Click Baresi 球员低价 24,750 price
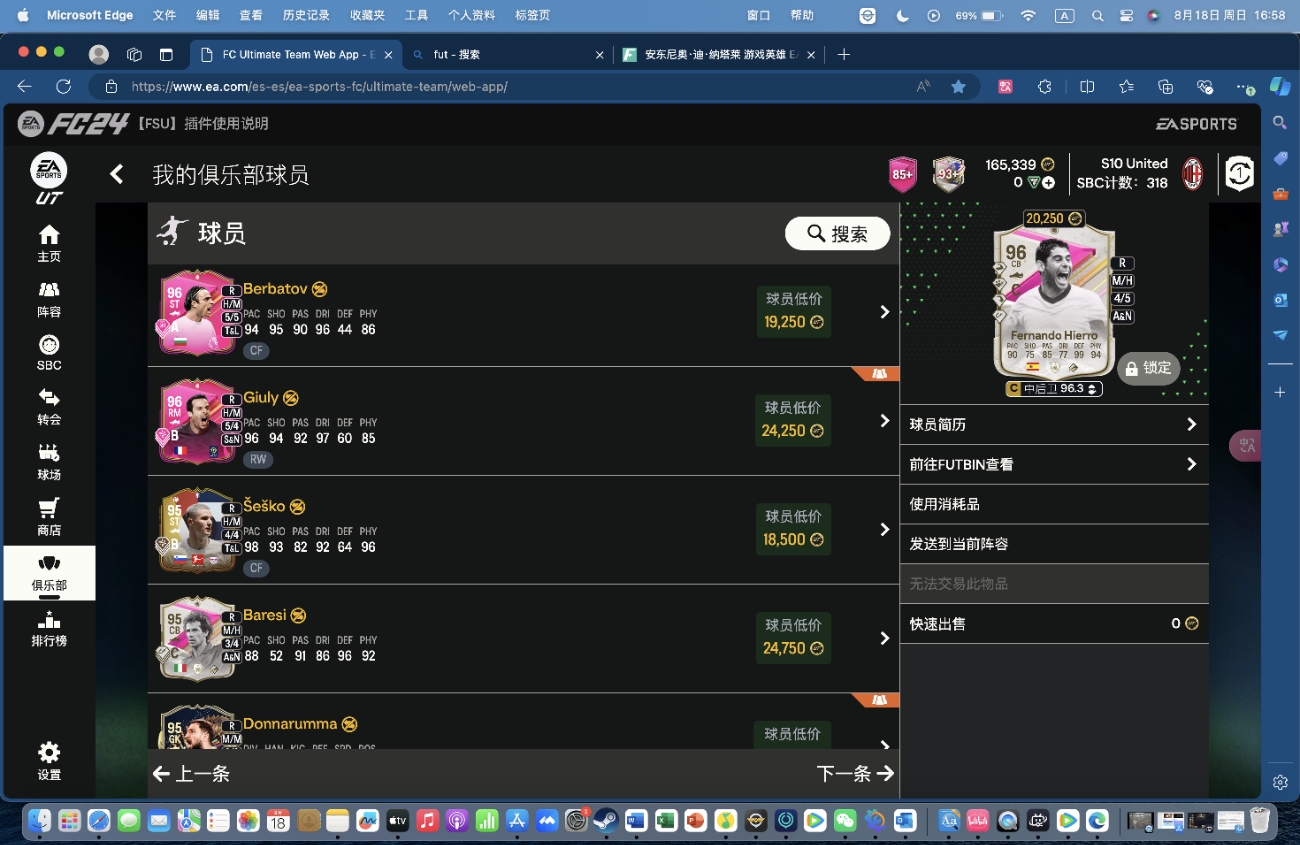1300x845 pixels. coord(793,638)
